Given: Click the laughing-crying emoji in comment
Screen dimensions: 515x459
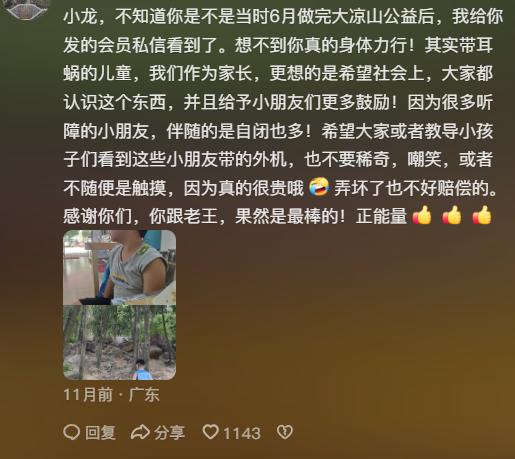Looking at the screenshot, I should [319, 187].
